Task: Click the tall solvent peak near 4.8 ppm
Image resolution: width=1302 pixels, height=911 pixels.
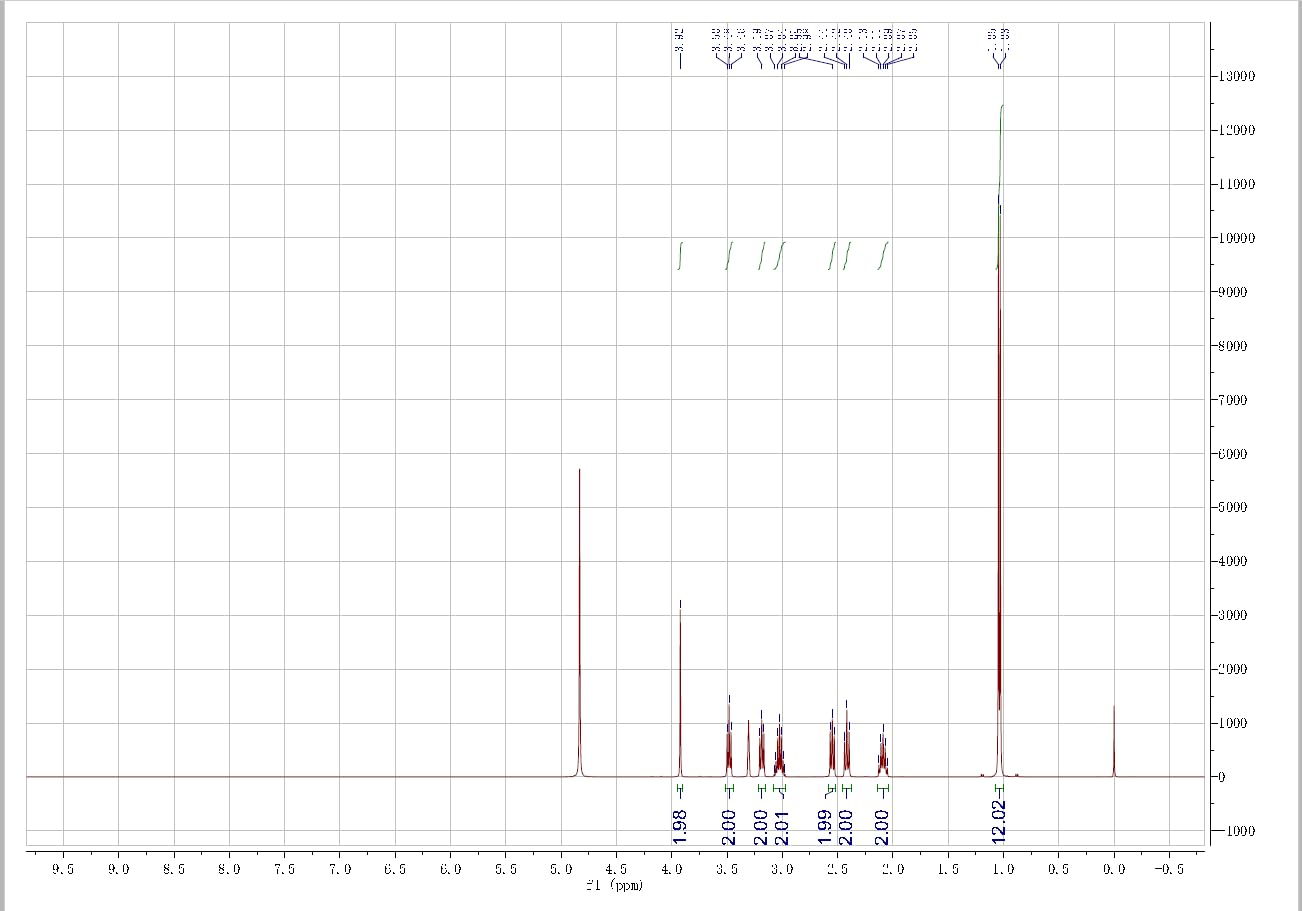Action: click(x=579, y=622)
